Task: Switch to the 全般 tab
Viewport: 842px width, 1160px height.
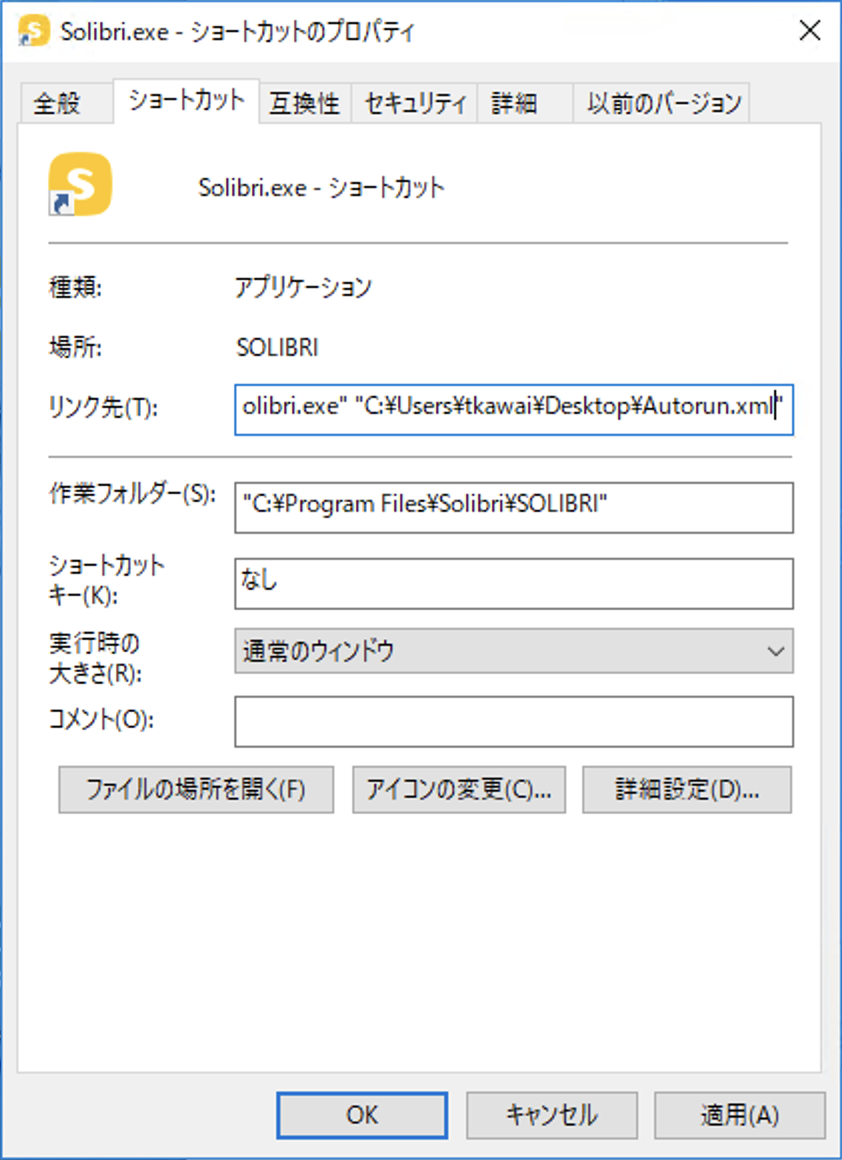Action: point(57,103)
